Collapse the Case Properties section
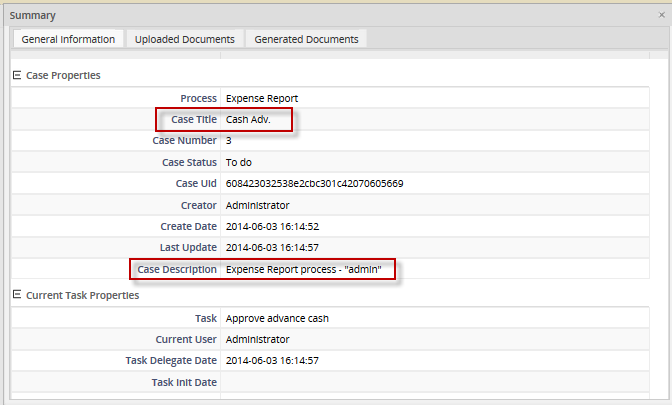The height and width of the screenshot is (405, 672). pyautogui.click(x=16, y=75)
